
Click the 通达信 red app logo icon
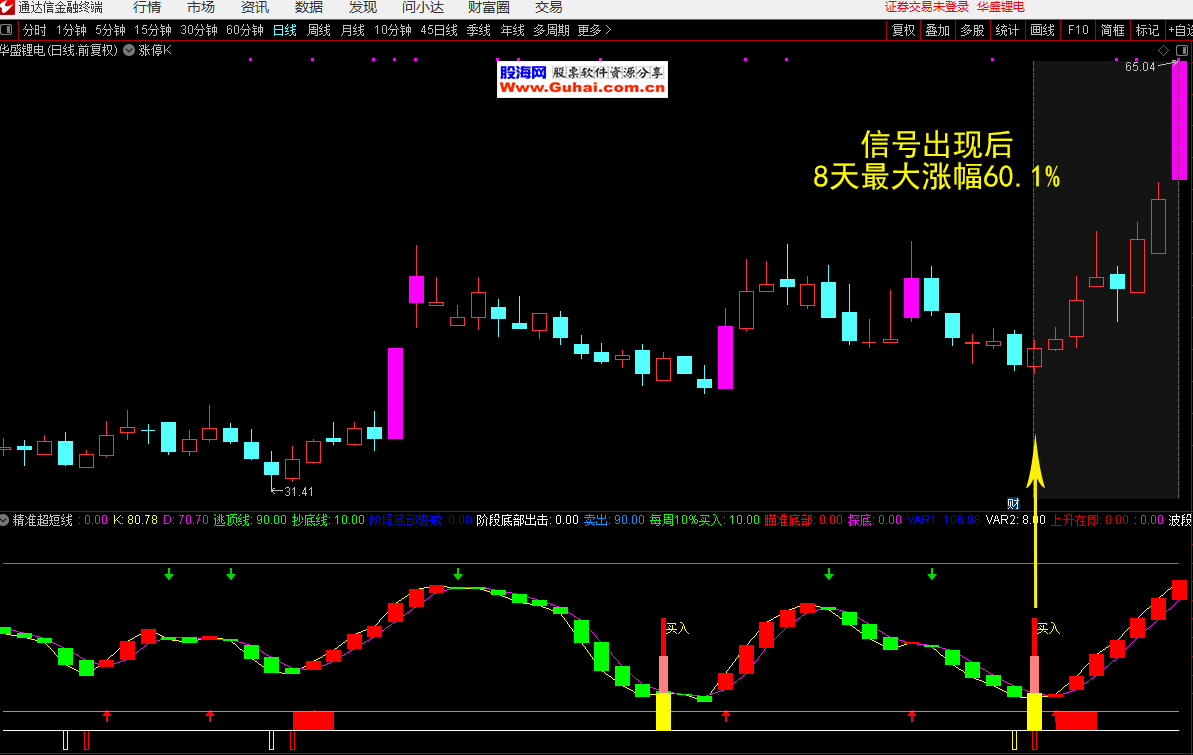coord(8,8)
